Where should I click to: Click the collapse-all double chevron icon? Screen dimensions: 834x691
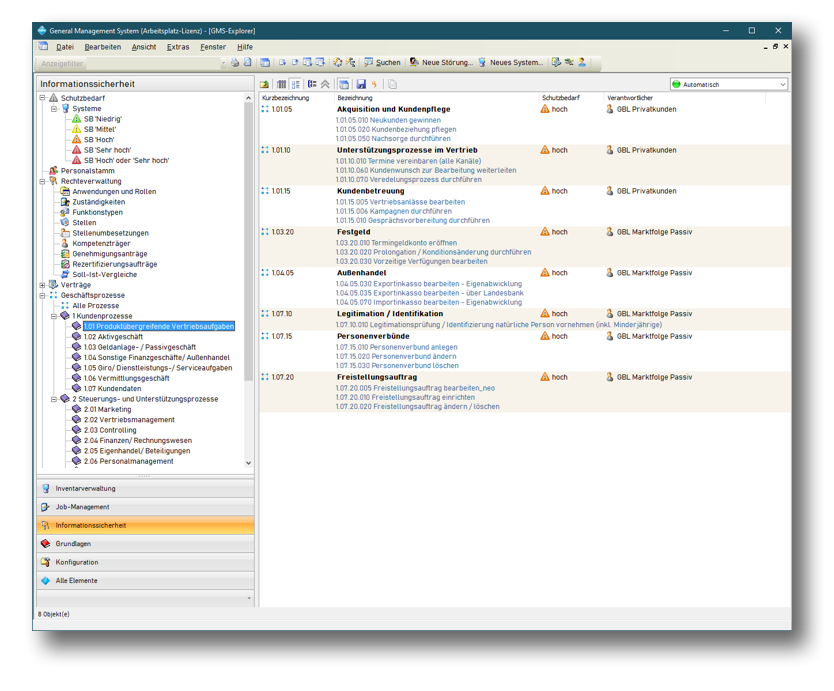pyautogui.click(x=326, y=85)
